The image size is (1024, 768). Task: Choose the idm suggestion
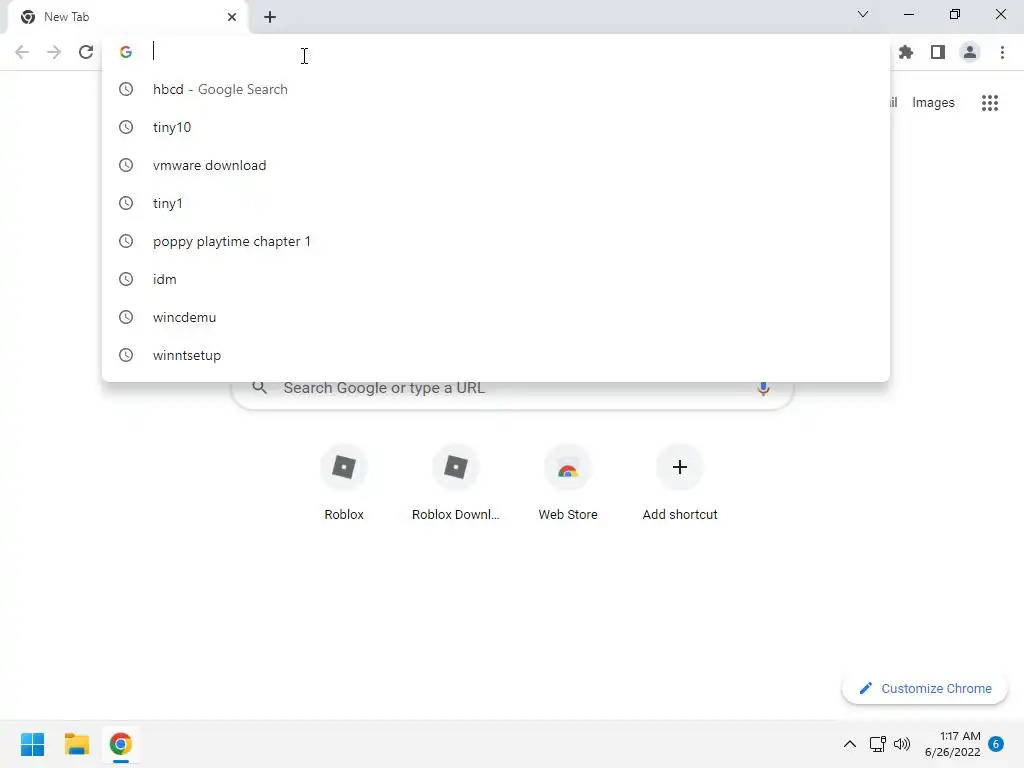[x=496, y=280]
